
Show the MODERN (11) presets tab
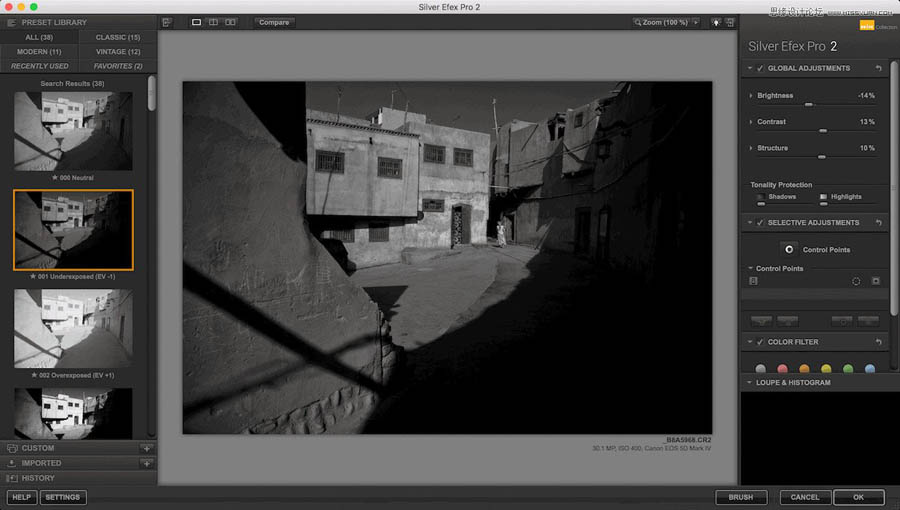(39, 52)
